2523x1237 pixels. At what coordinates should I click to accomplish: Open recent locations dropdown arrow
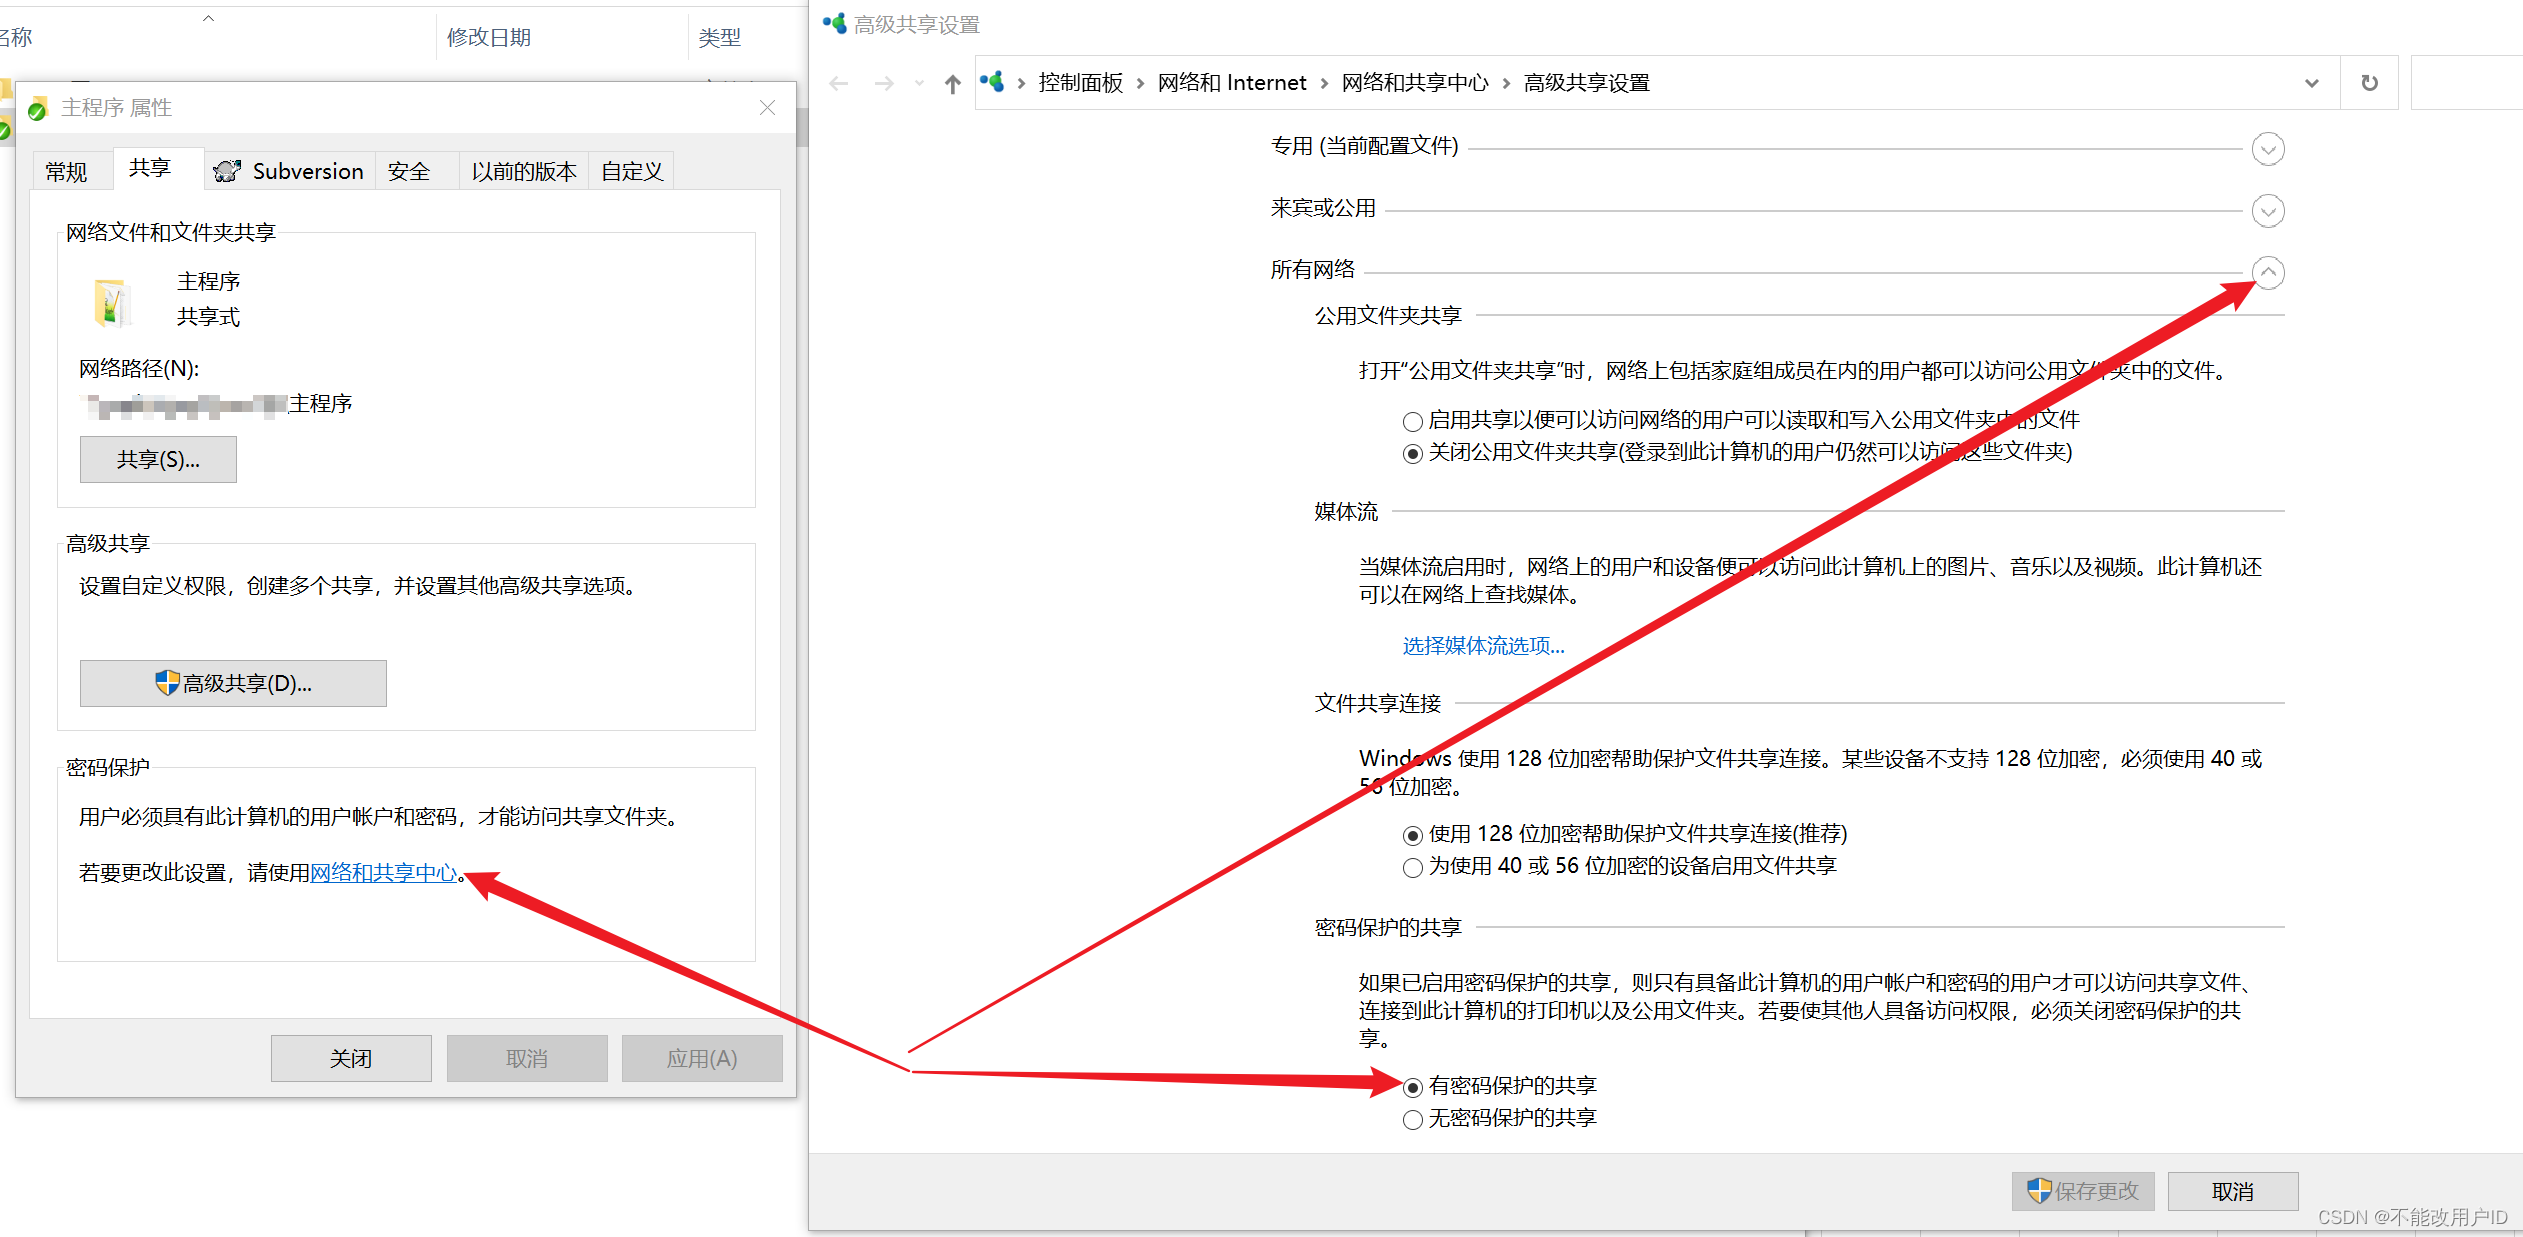click(x=919, y=83)
